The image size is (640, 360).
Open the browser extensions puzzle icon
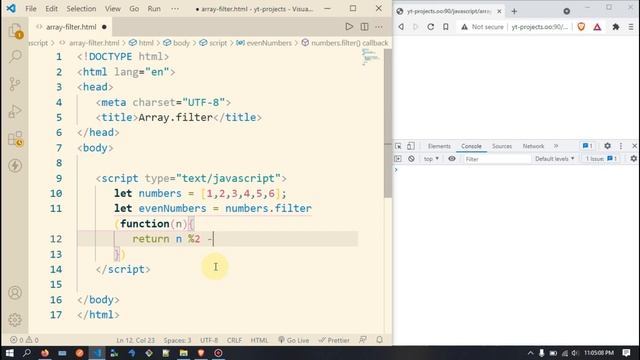point(616,27)
